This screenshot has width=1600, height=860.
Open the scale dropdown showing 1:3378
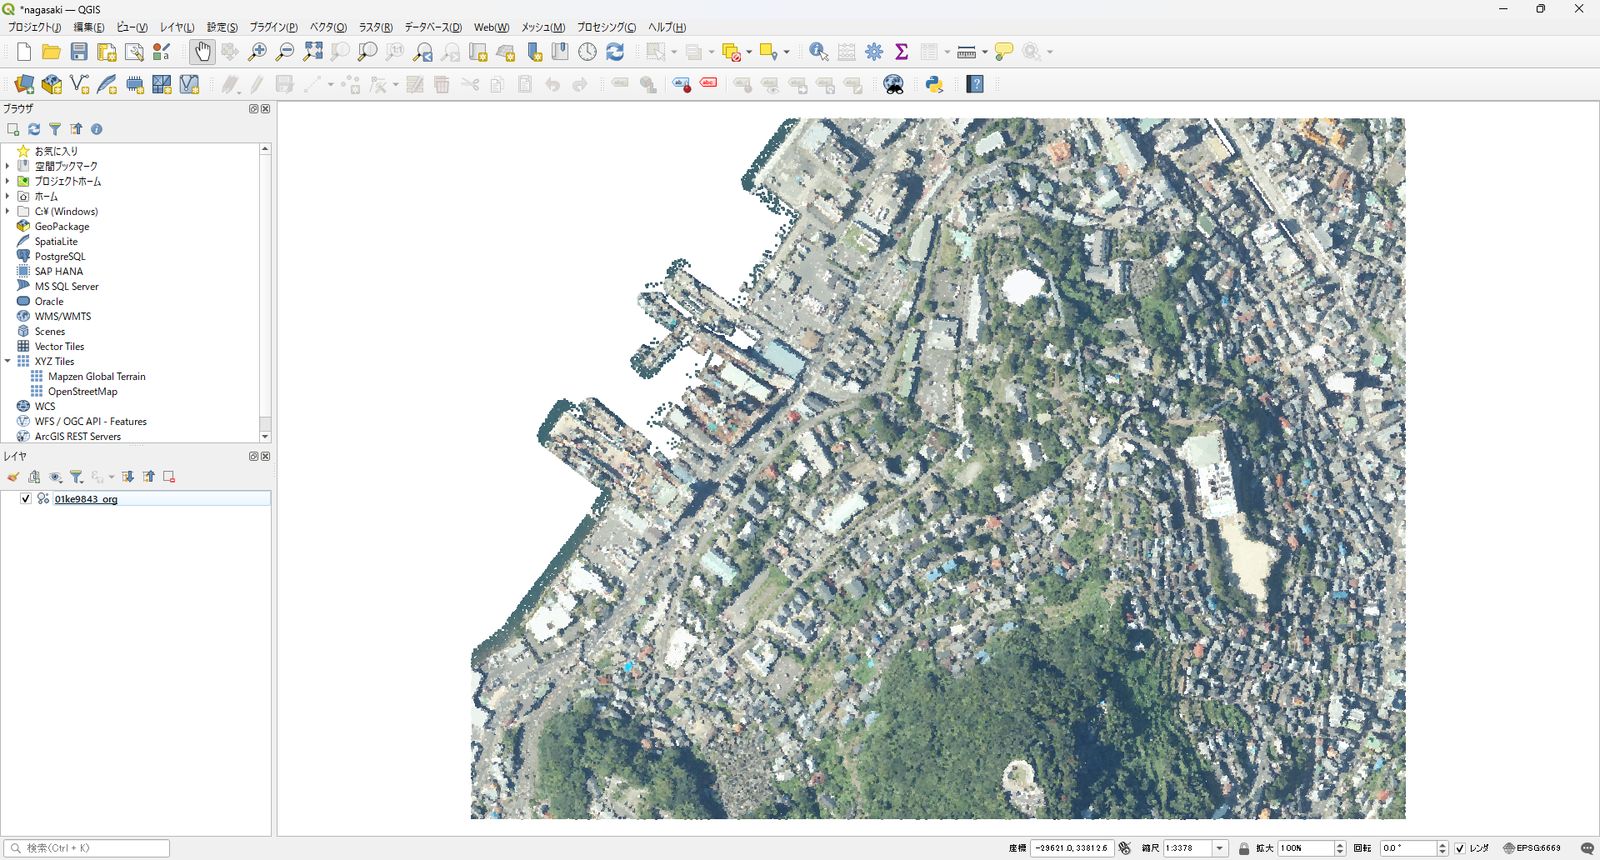click(1219, 848)
